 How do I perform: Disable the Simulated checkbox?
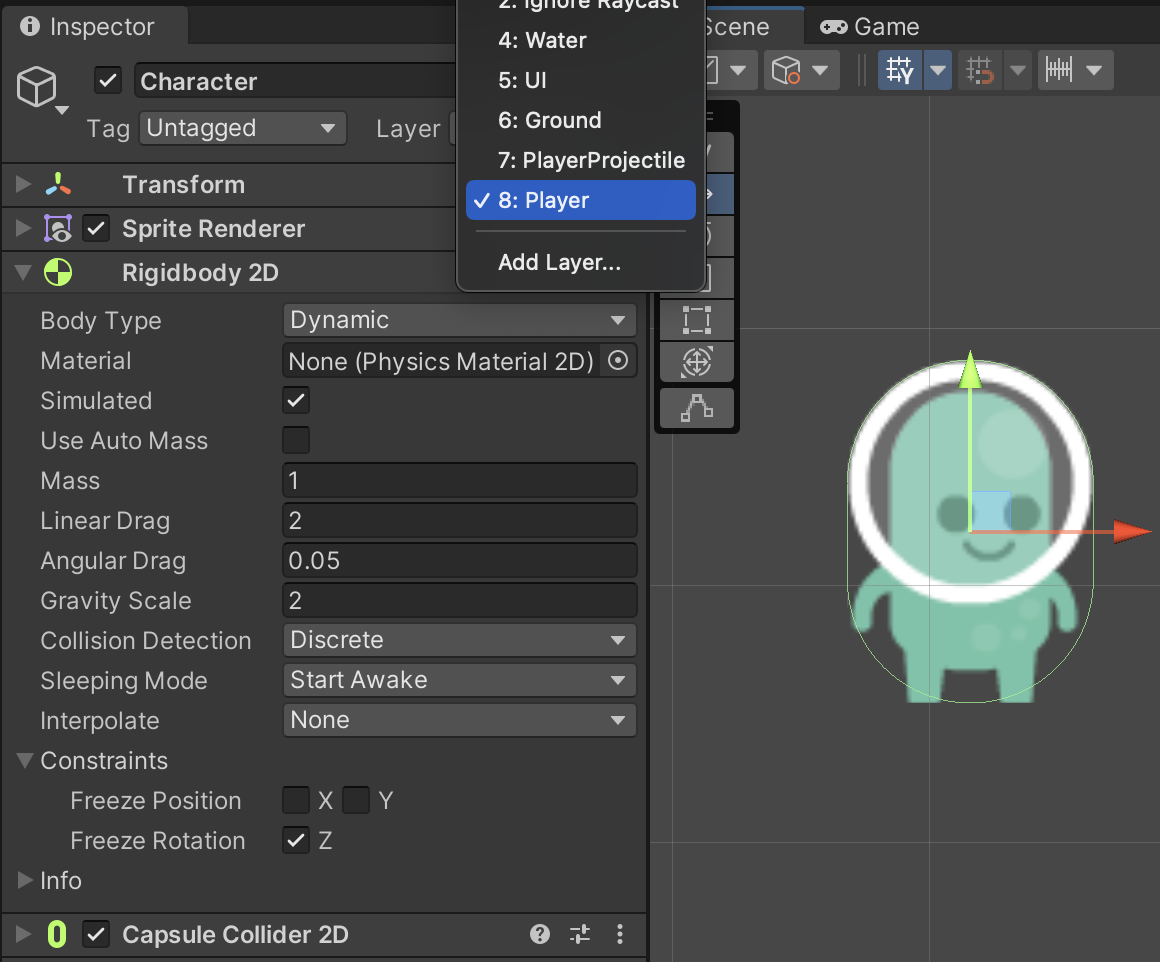pyautogui.click(x=296, y=401)
